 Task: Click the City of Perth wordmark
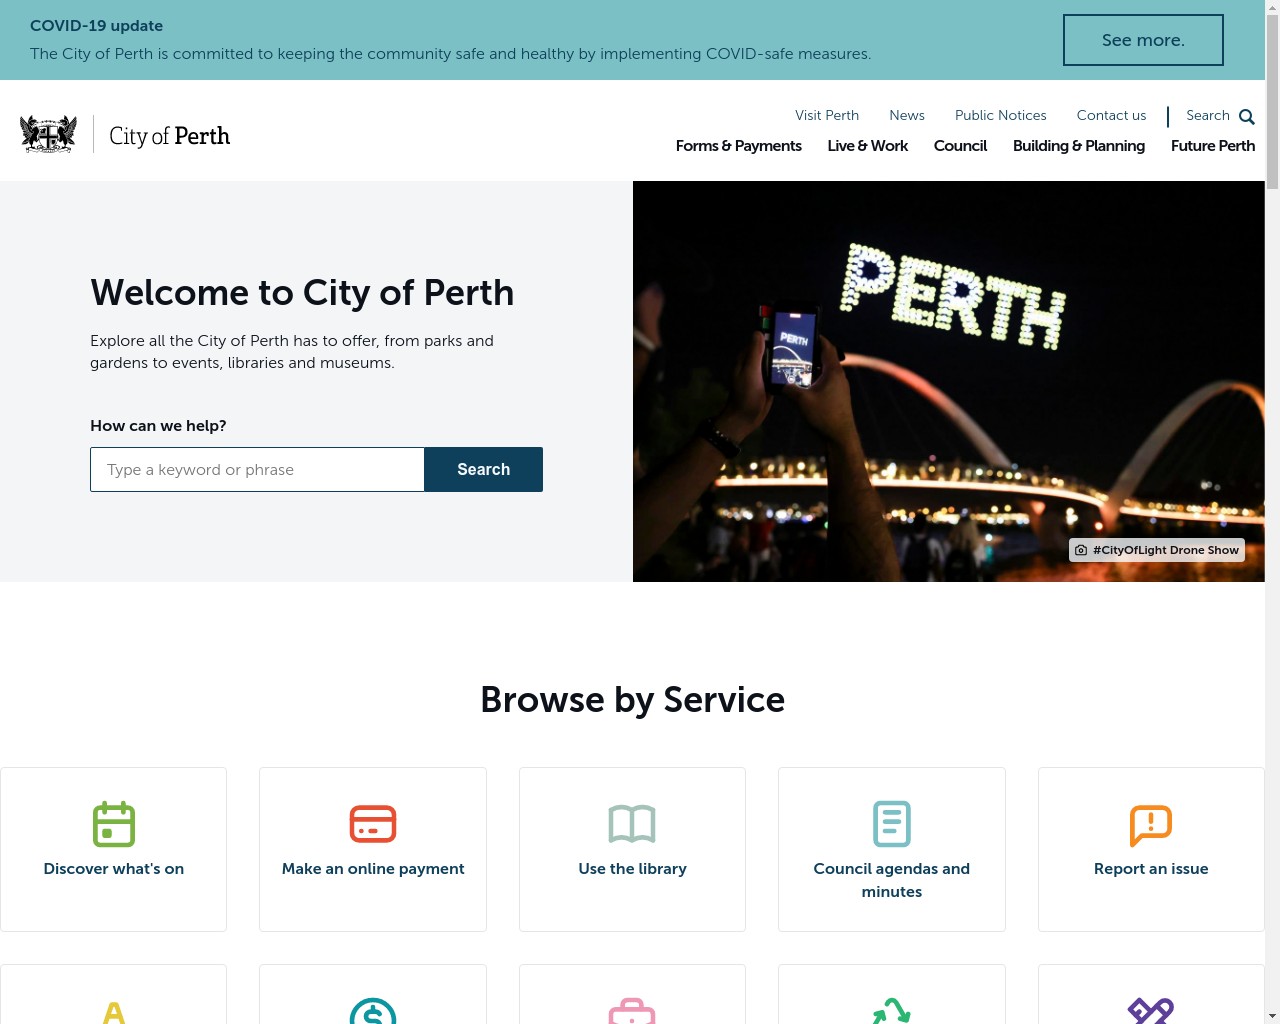click(170, 136)
